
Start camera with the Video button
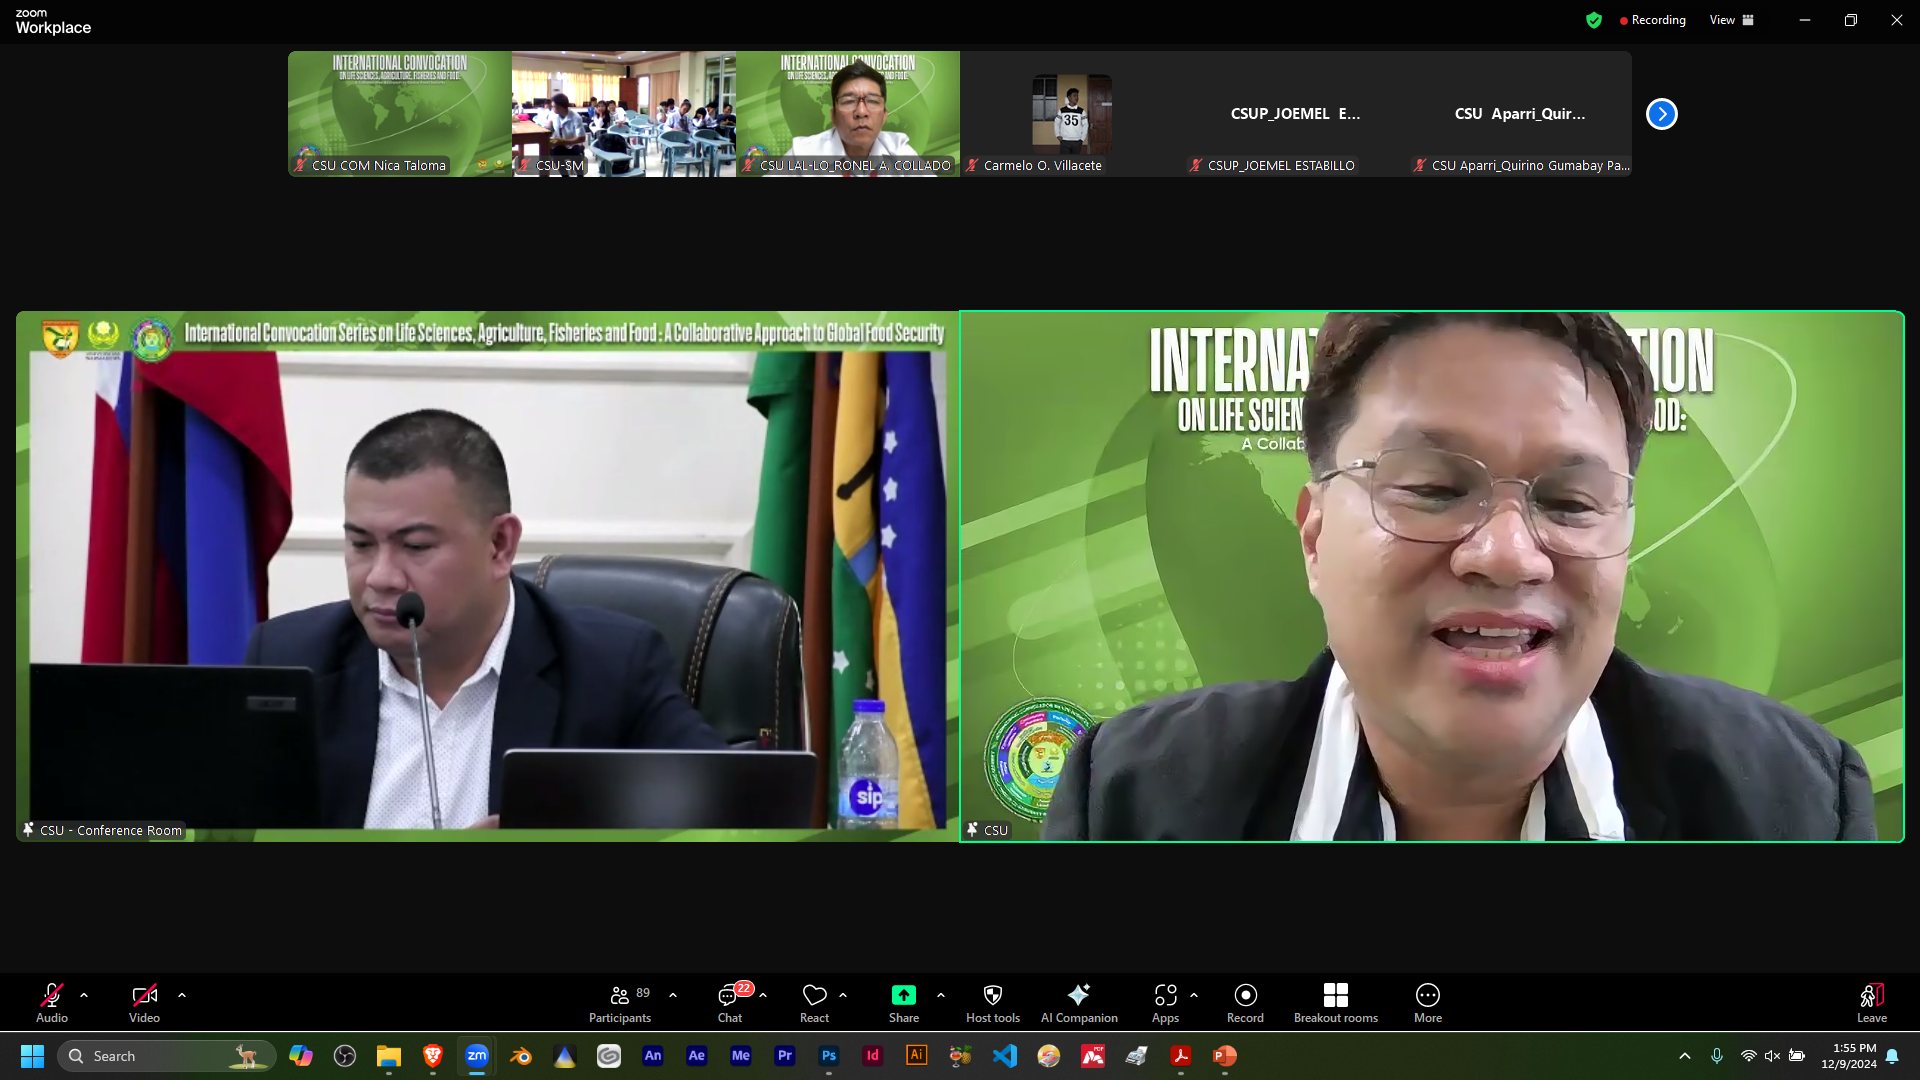(144, 1003)
